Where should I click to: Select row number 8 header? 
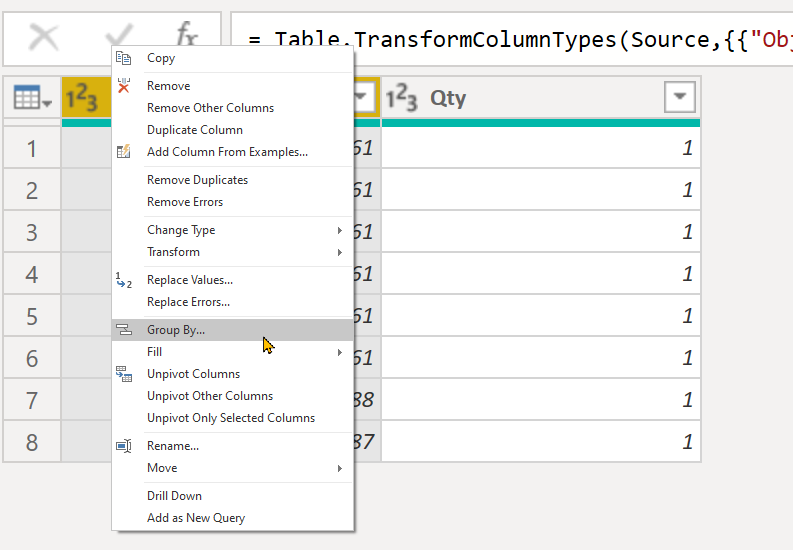tap(32, 441)
